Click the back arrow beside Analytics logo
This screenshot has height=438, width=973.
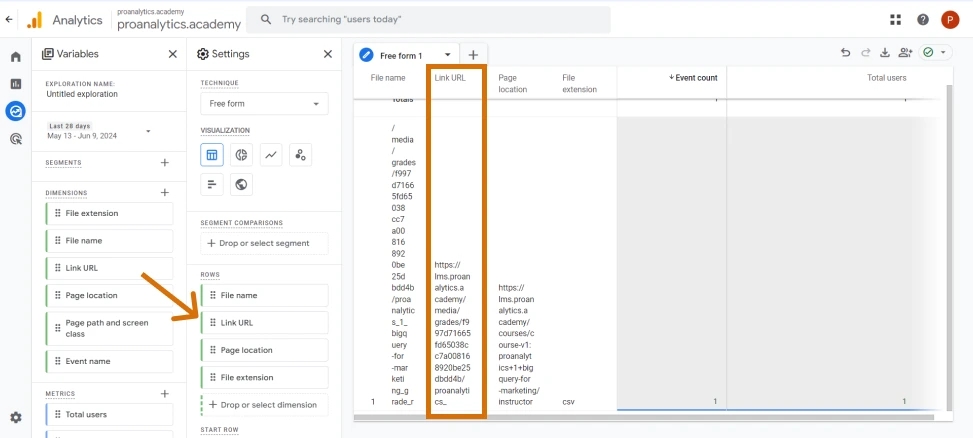pos(9,19)
